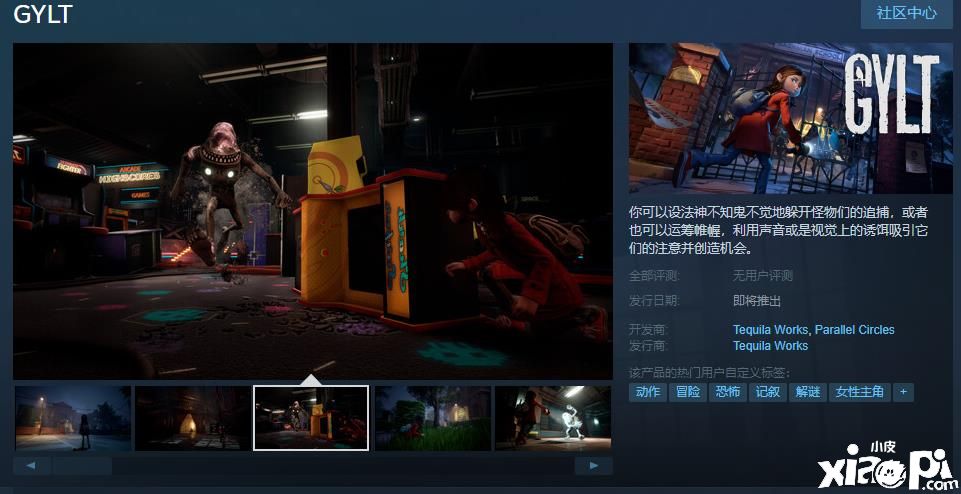Click the 该产品的热门用户自定义标签 label
Screen dimensions: 961x494
pos(709,373)
